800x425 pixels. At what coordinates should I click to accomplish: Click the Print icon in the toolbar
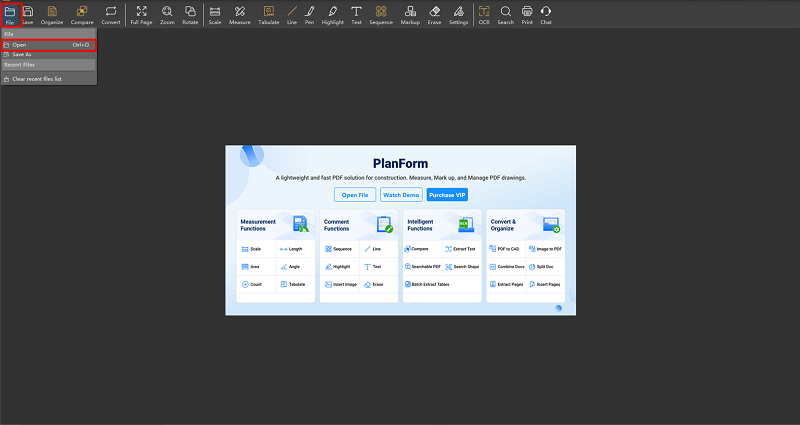pyautogui.click(x=527, y=15)
